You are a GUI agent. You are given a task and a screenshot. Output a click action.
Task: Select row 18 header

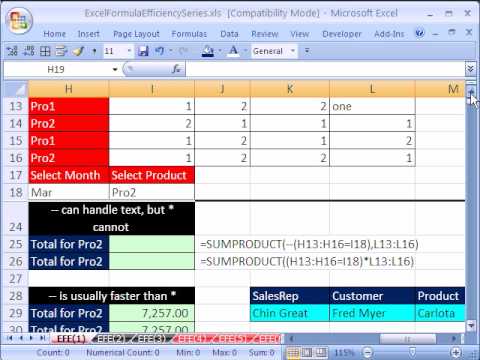(x=16, y=192)
